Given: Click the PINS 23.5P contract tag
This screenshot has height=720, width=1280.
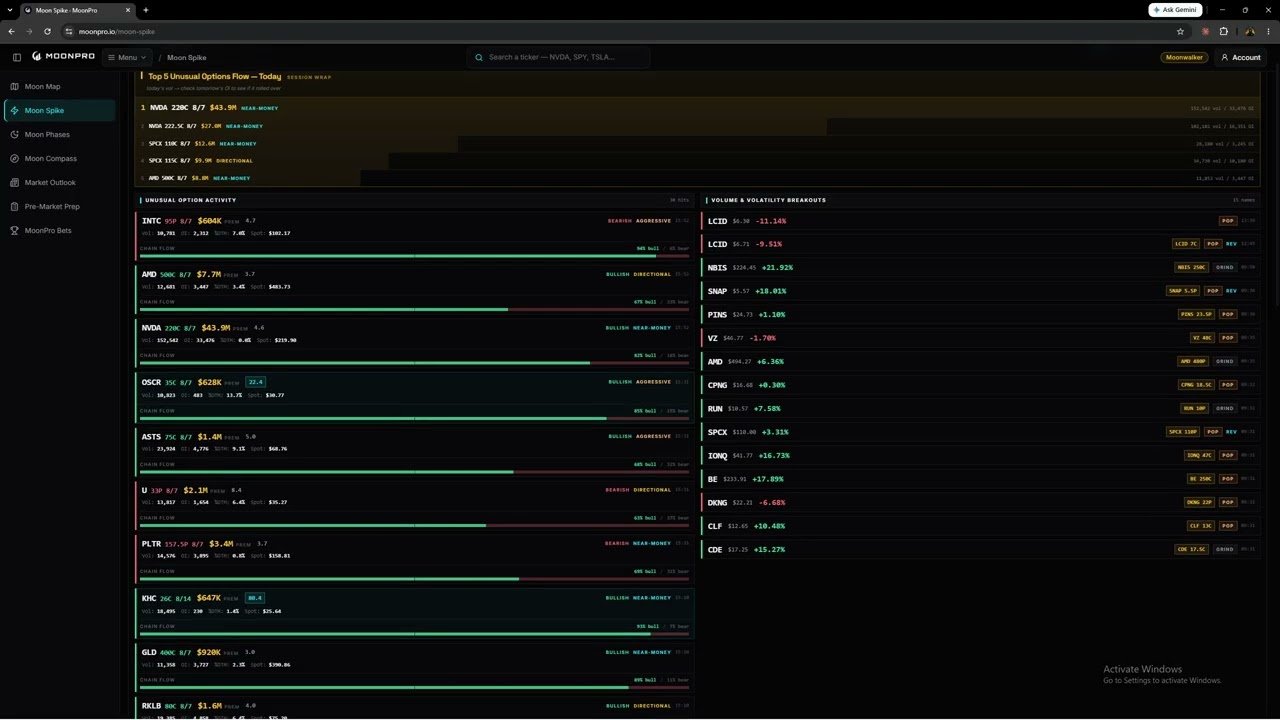Looking at the screenshot, I should (x=1195, y=315).
